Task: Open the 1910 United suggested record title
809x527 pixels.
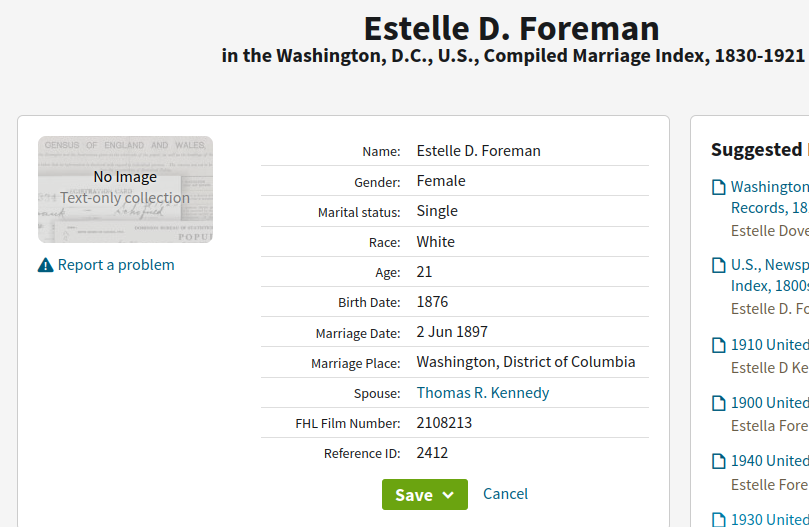Action: pyautogui.click(x=769, y=345)
